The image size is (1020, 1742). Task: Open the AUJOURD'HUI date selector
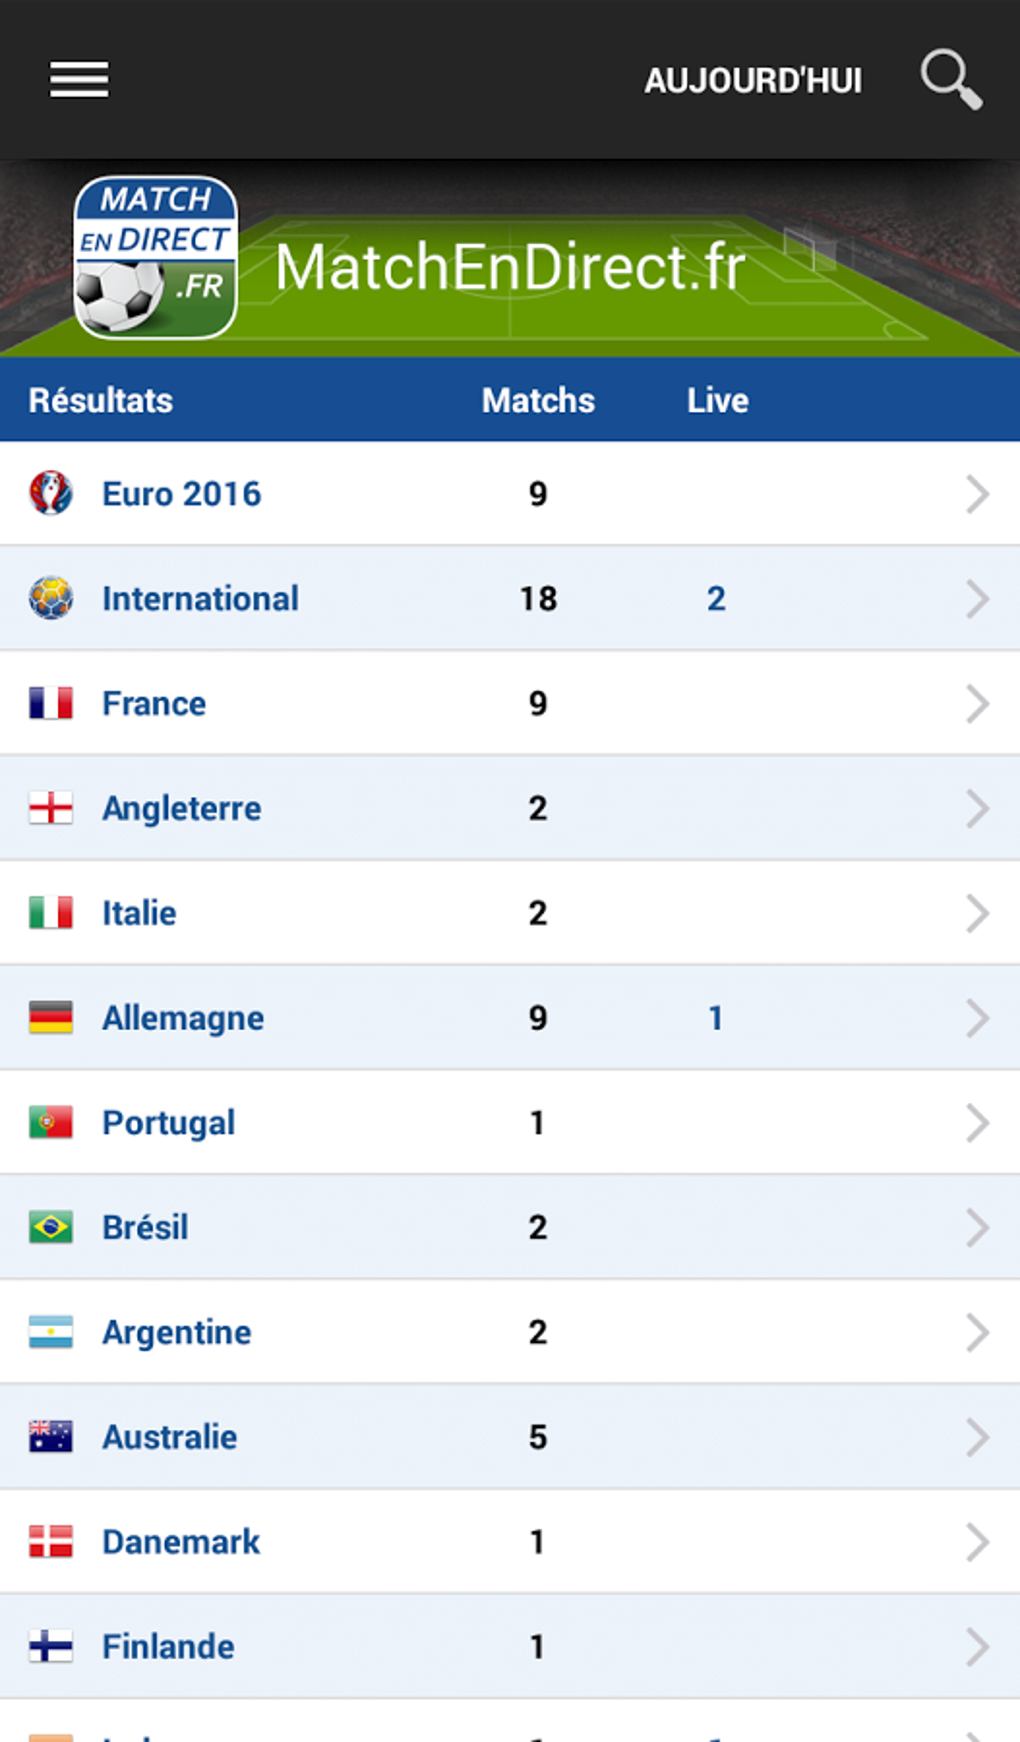click(x=752, y=80)
